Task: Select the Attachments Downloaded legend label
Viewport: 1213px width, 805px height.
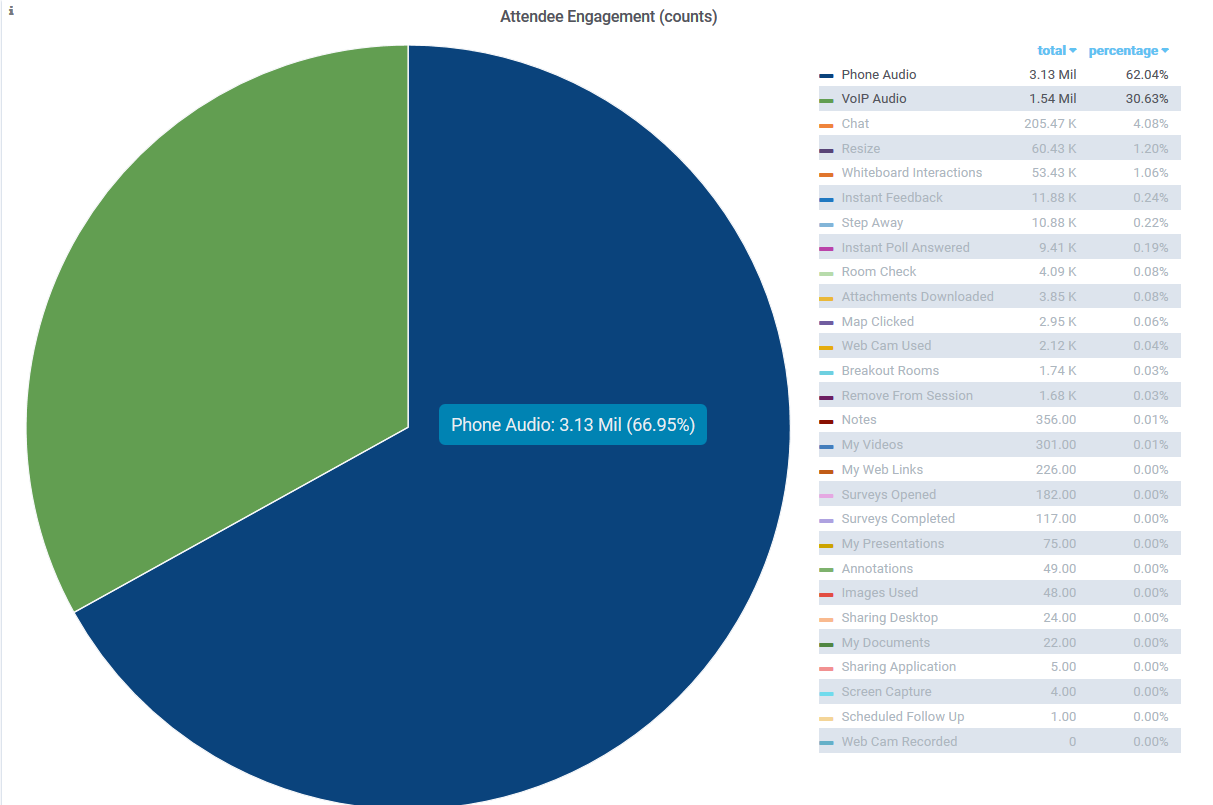Action: 917,297
